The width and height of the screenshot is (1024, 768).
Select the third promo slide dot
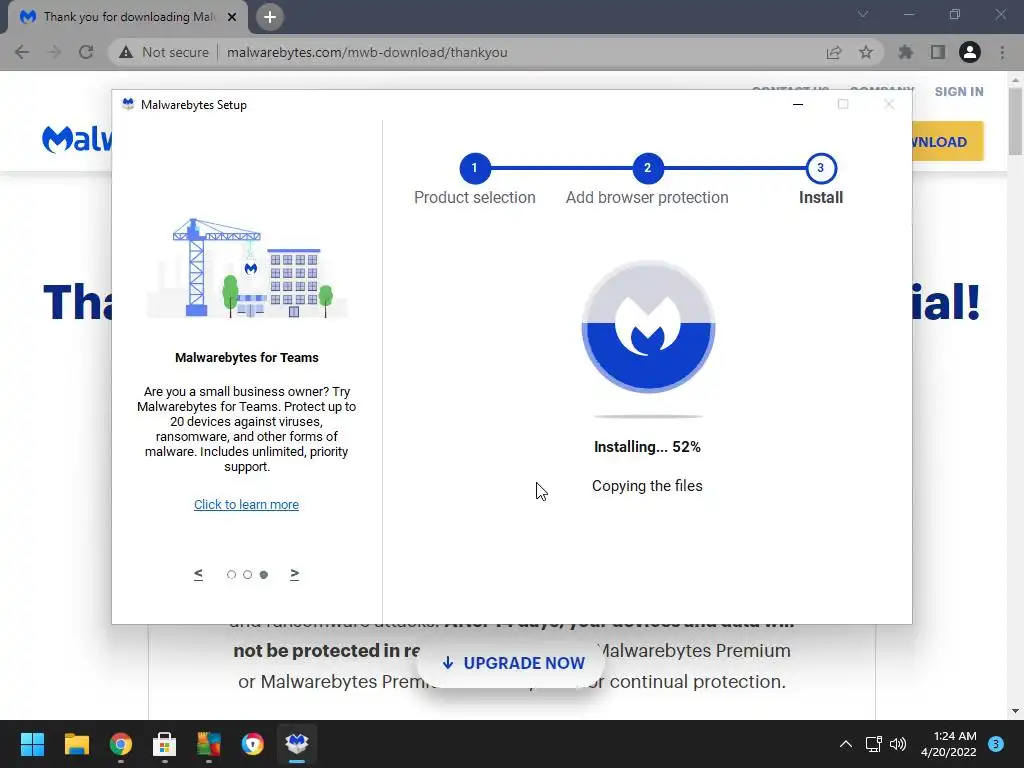[264, 575]
